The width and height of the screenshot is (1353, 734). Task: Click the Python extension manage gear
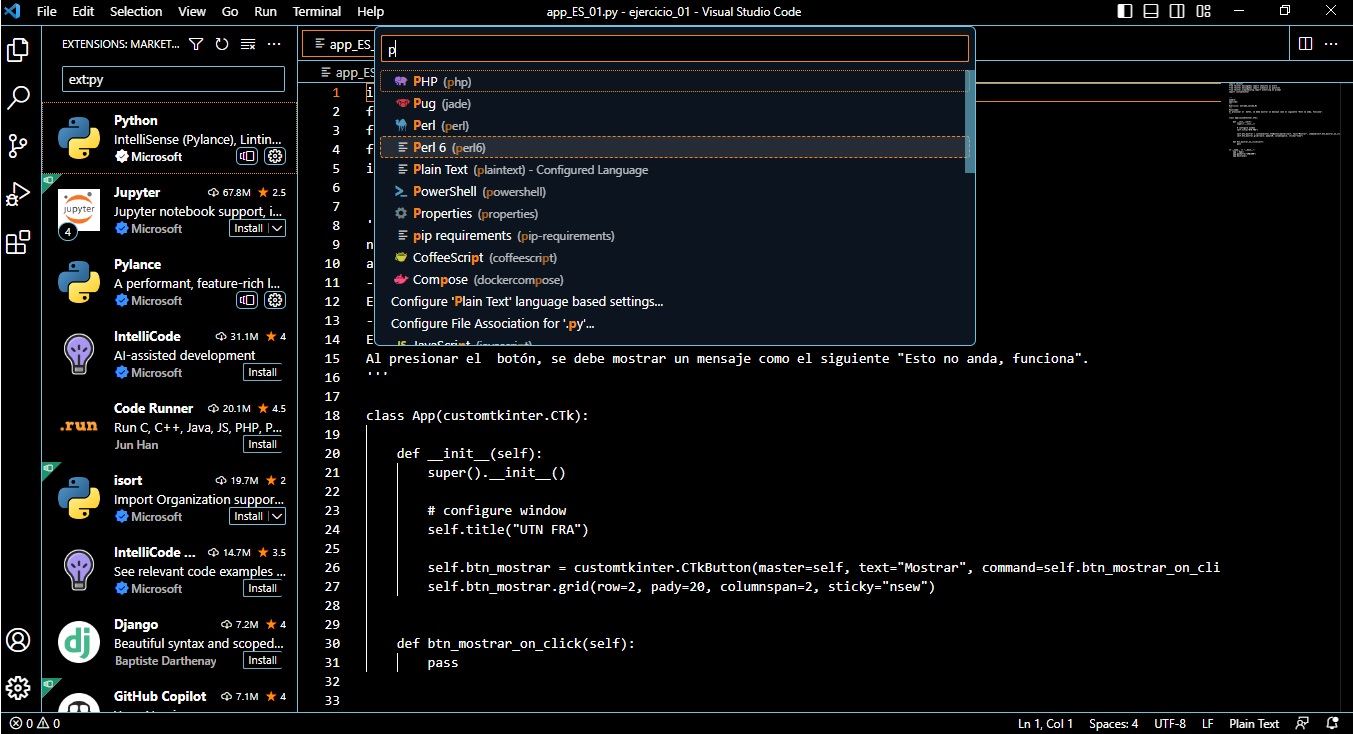tap(275, 156)
